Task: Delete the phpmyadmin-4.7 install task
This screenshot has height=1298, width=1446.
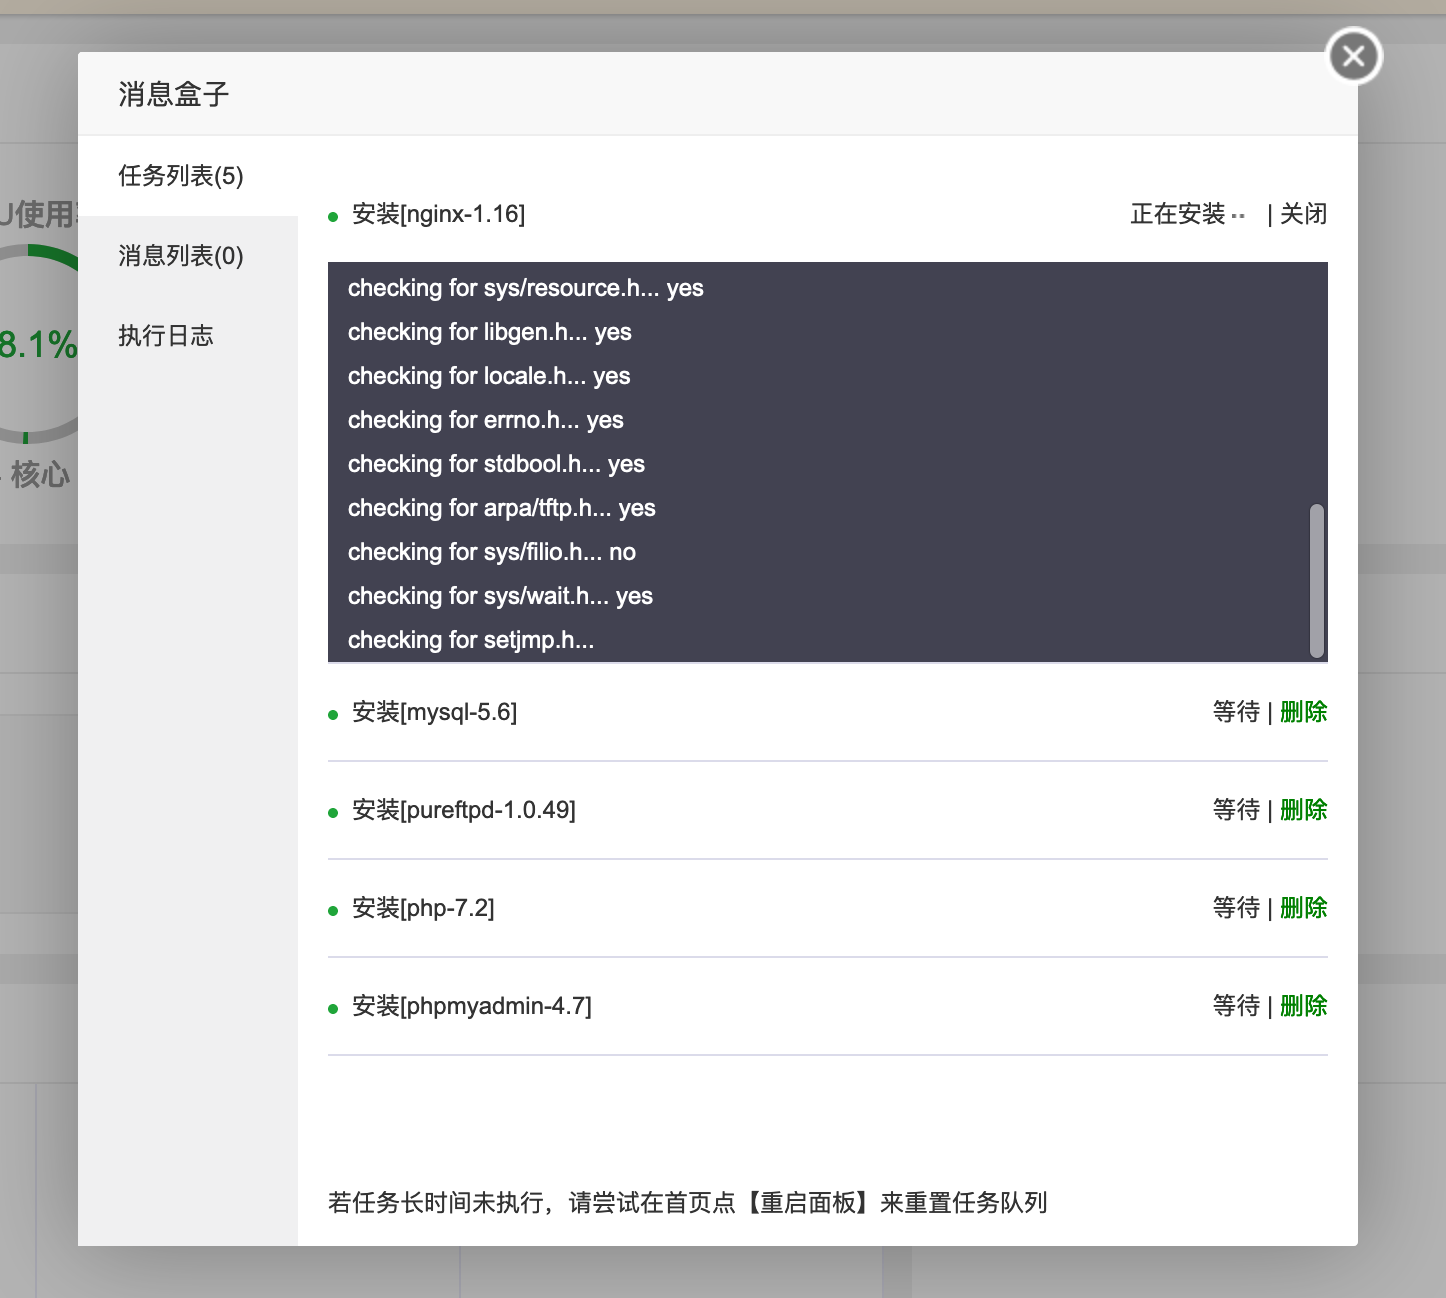Action: [1303, 1006]
